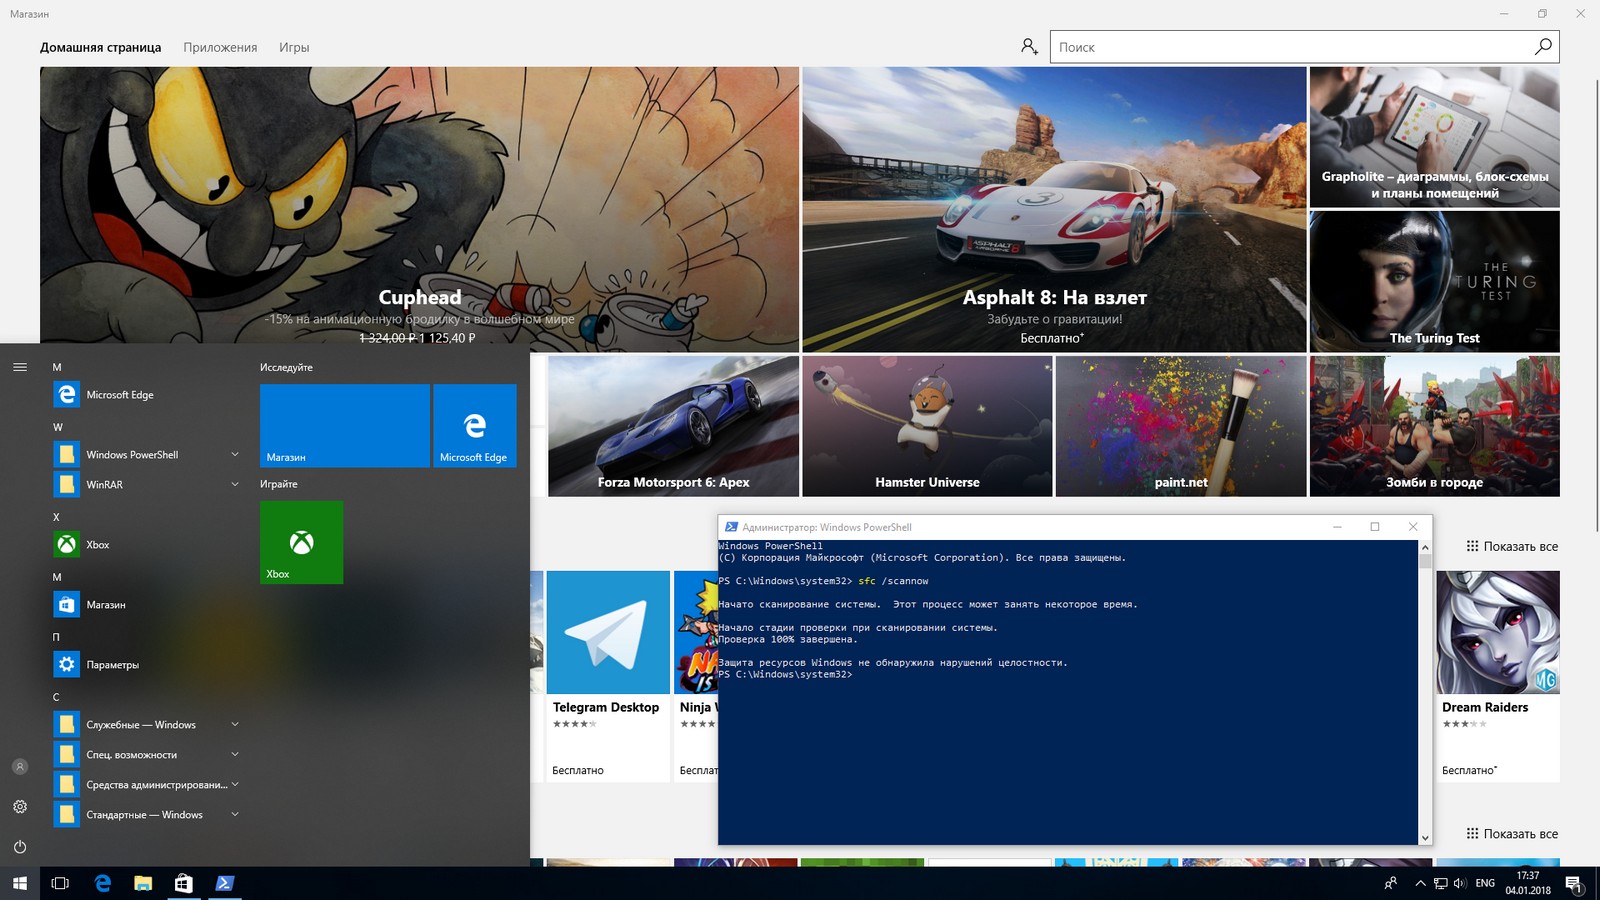This screenshot has height=900, width=1600.
Task: Open Магазин from the Start app list
Action: (147, 605)
